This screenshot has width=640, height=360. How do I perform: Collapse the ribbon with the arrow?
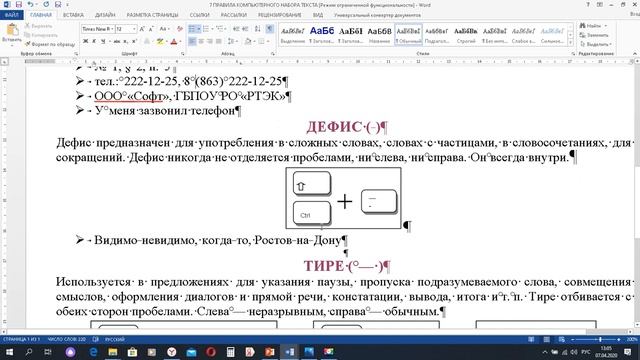[x=635, y=53]
